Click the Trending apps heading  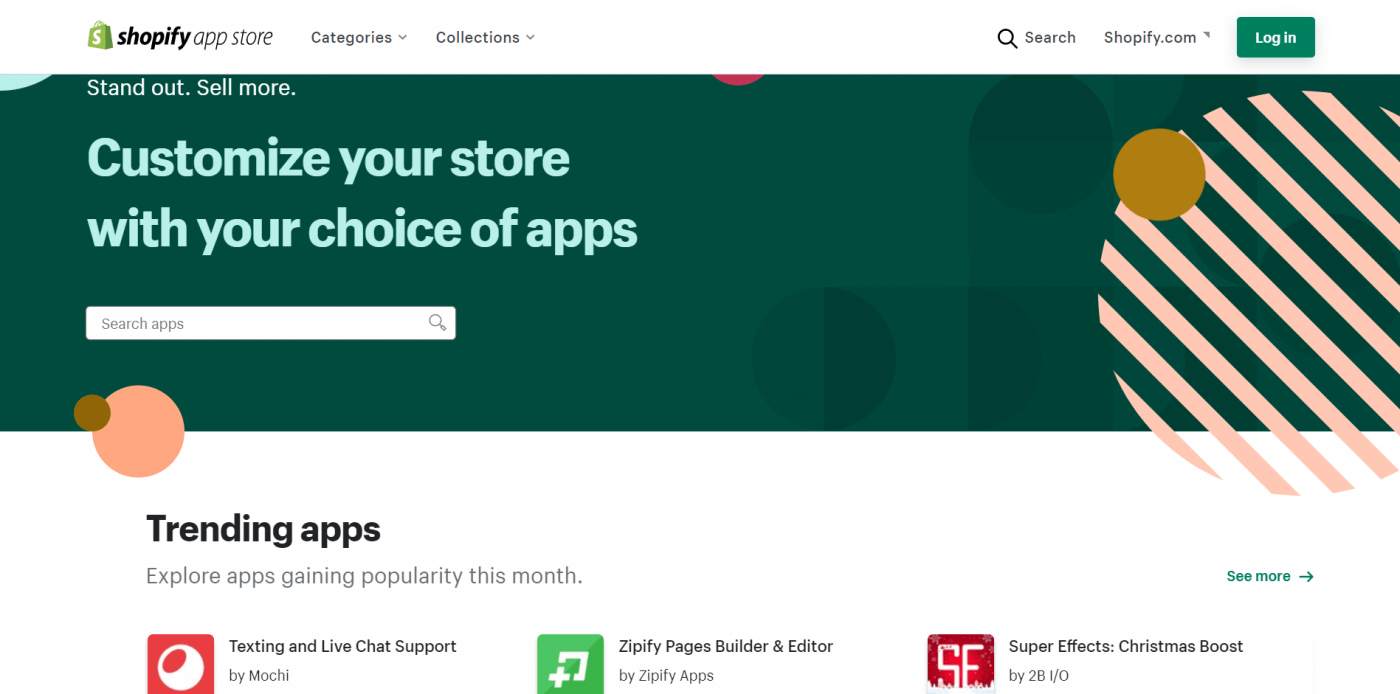263,528
